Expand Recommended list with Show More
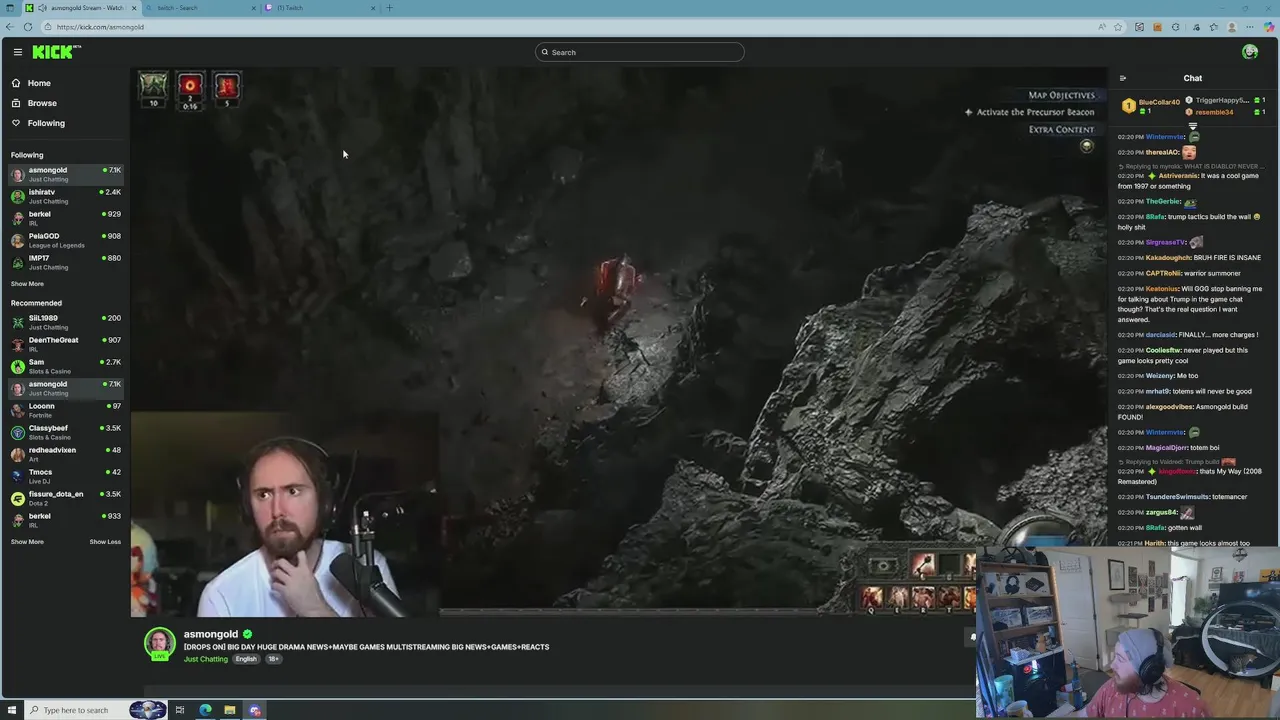1280x720 pixels. [x=27, y=542]
